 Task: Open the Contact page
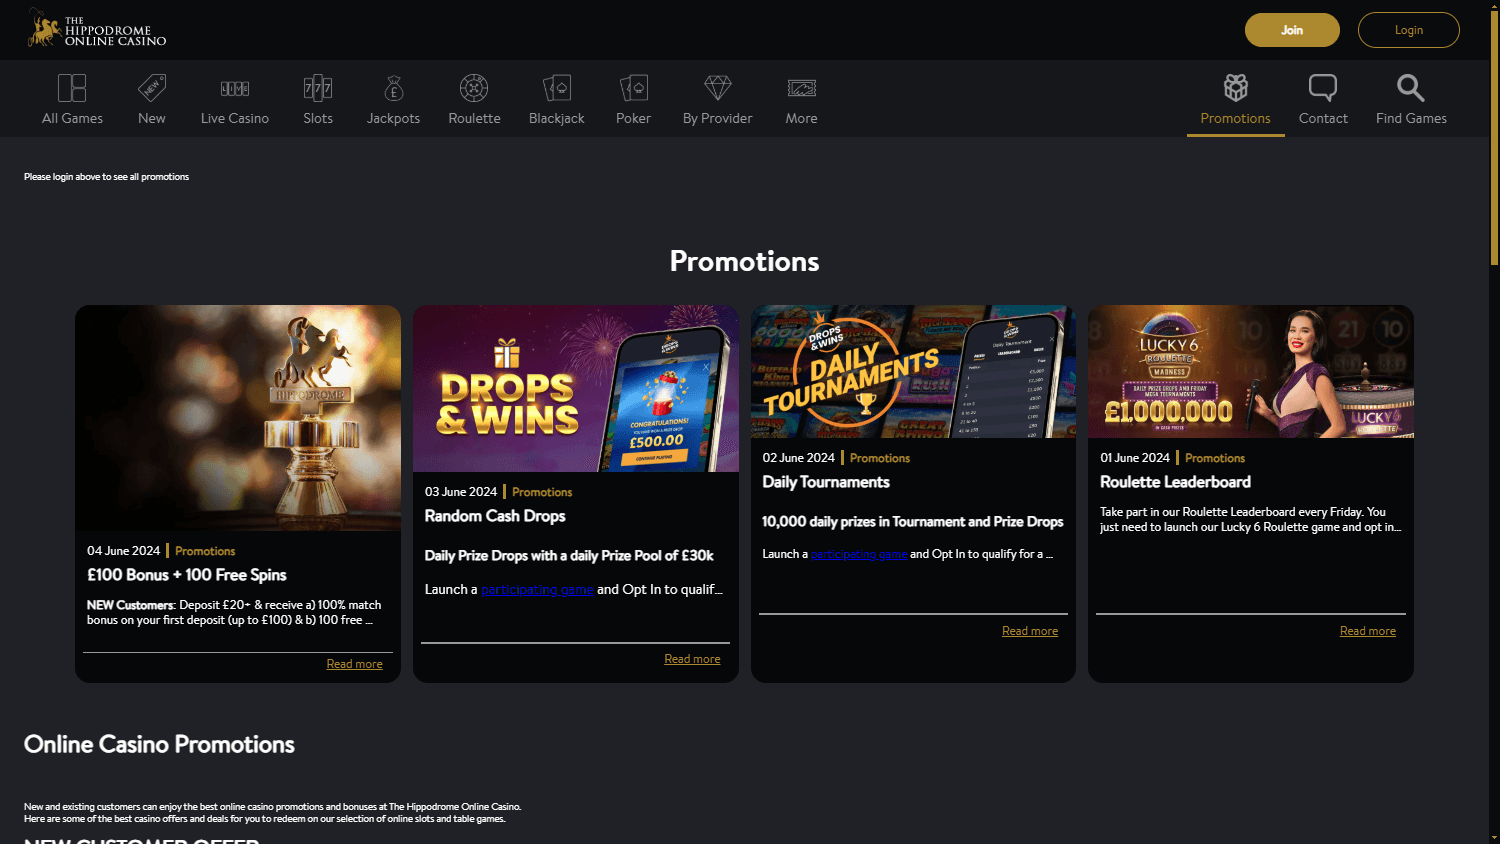point(1322,98)
